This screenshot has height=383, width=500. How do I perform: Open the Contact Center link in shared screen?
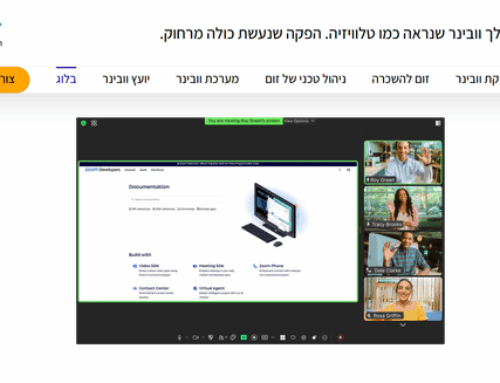coord(154,288)
